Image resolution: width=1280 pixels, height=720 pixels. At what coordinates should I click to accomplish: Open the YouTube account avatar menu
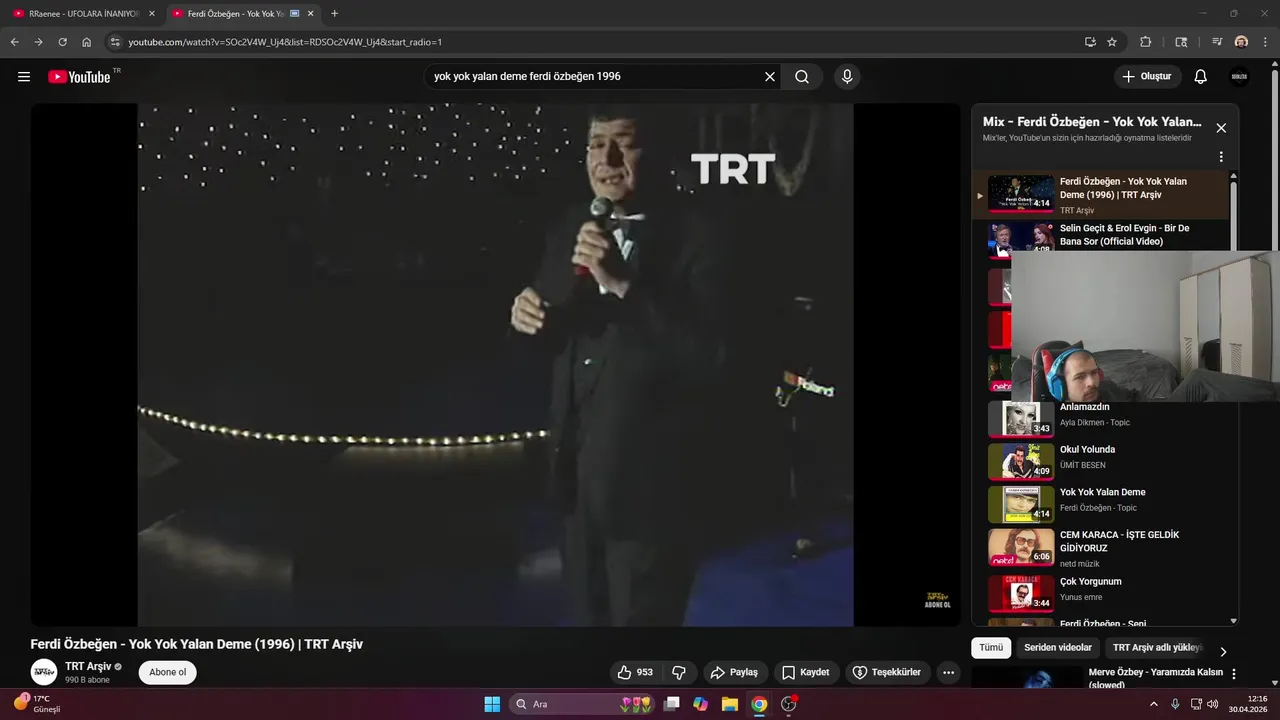tap(1239, 77)
